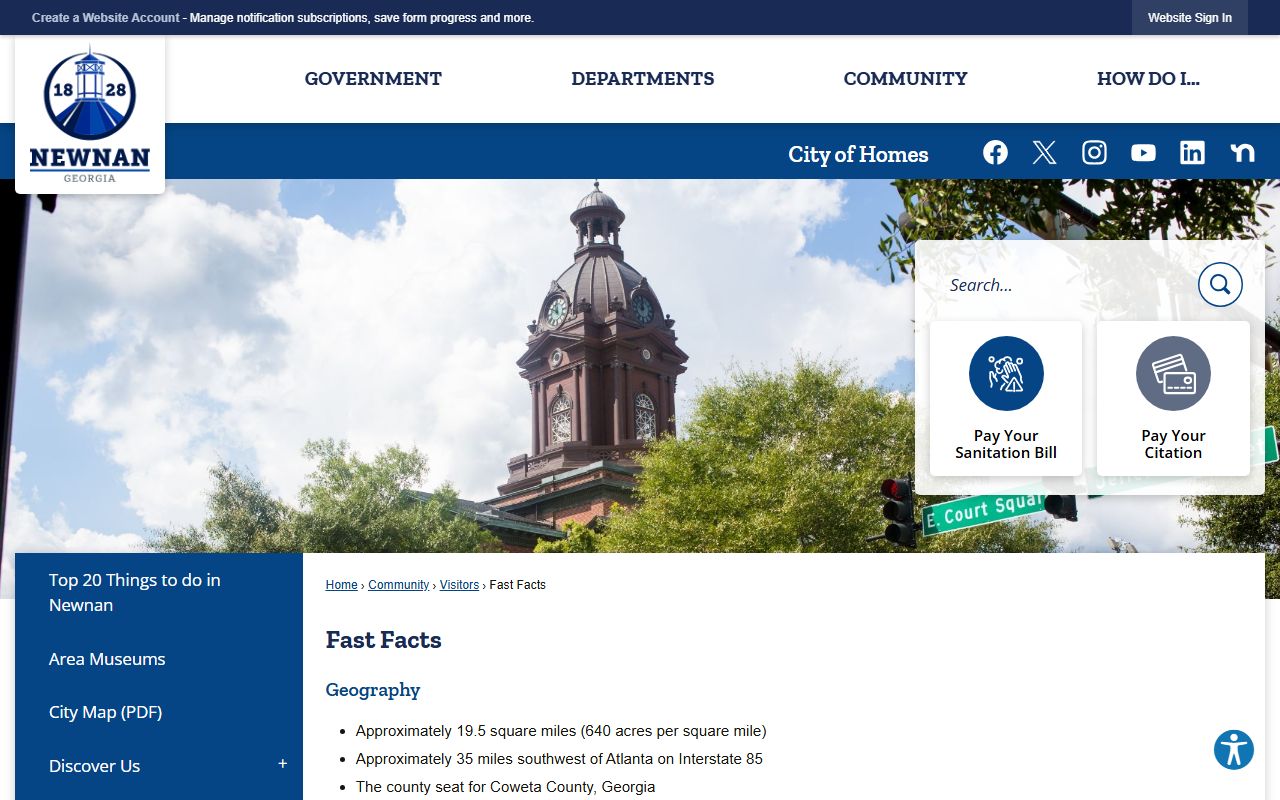Open the accessibility options widget
The width and height of the screenshot is (1280, 800).
[1234, 749]
